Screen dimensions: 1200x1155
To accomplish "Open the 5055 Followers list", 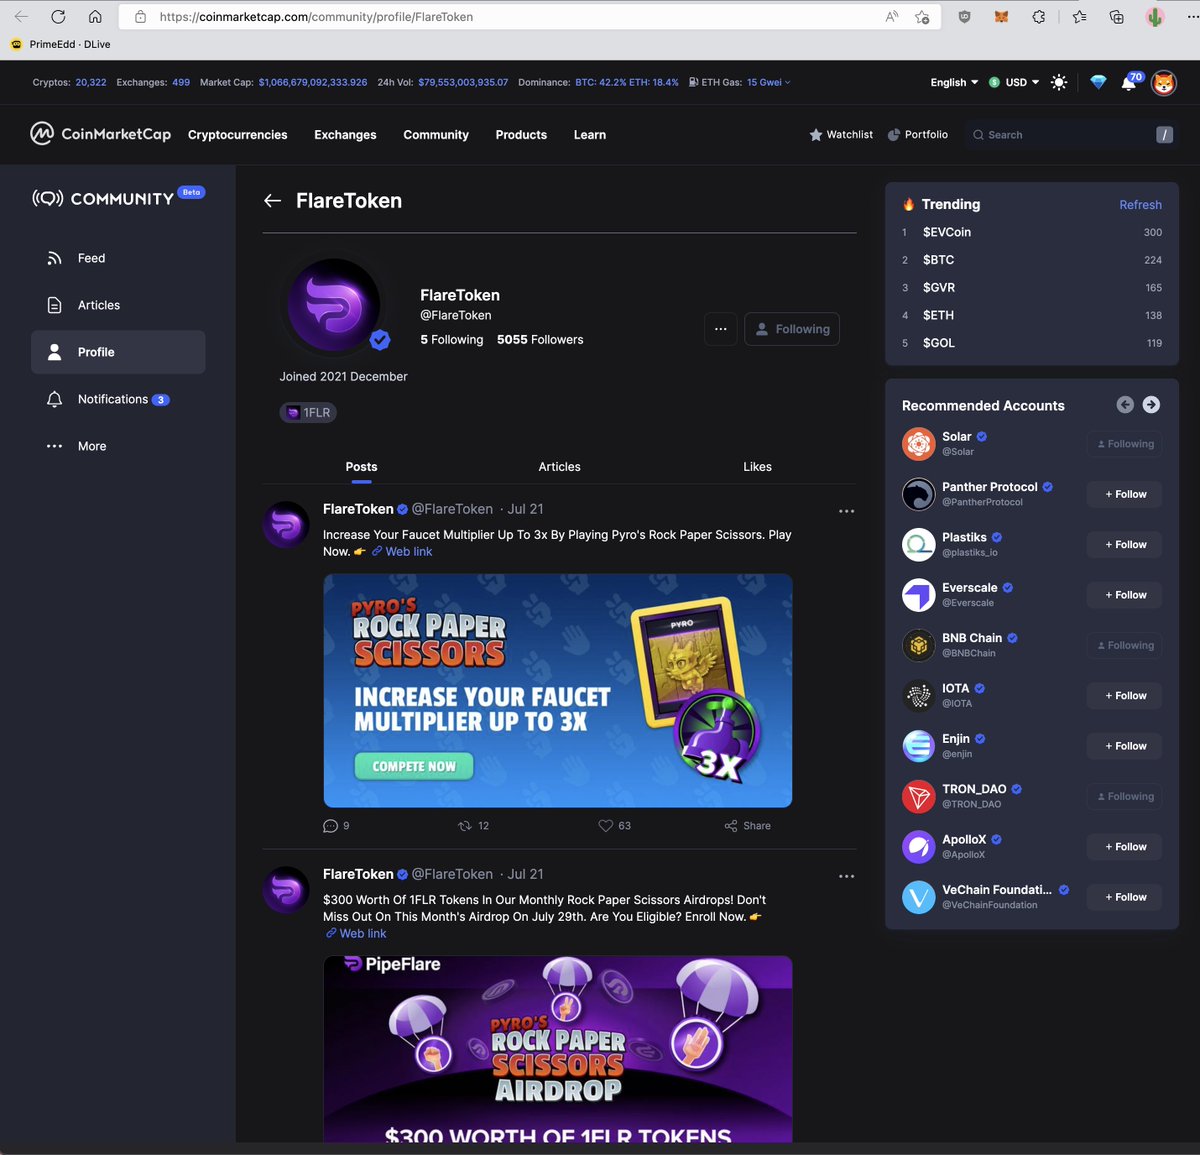I will coord(540,340).
